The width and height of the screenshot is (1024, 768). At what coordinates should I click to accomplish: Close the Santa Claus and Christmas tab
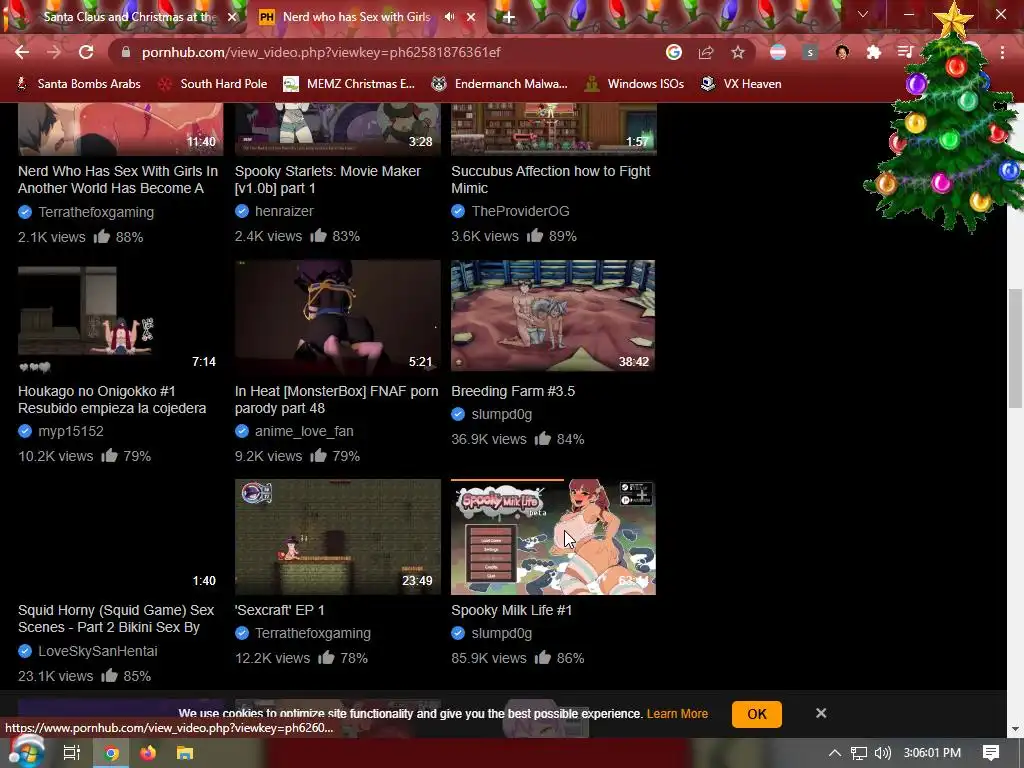(232, 17)
